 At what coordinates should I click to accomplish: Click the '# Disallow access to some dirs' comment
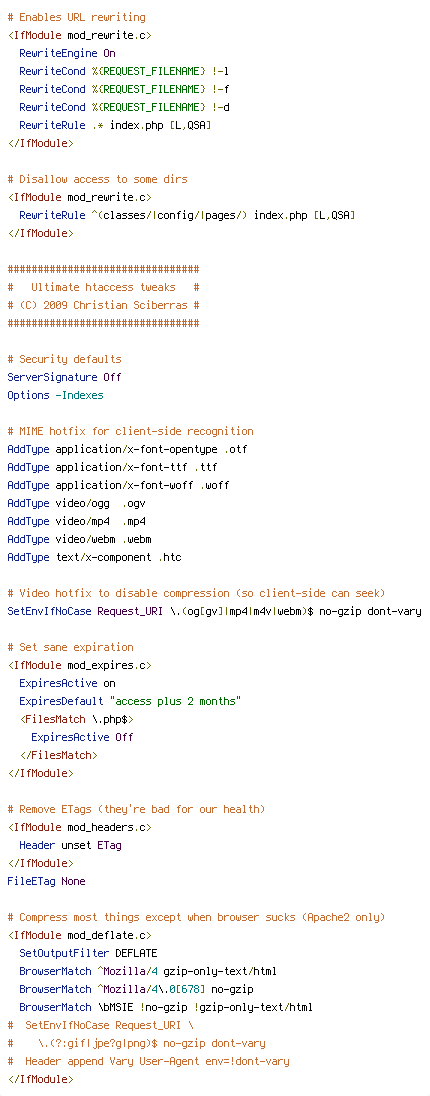(97, 180)
